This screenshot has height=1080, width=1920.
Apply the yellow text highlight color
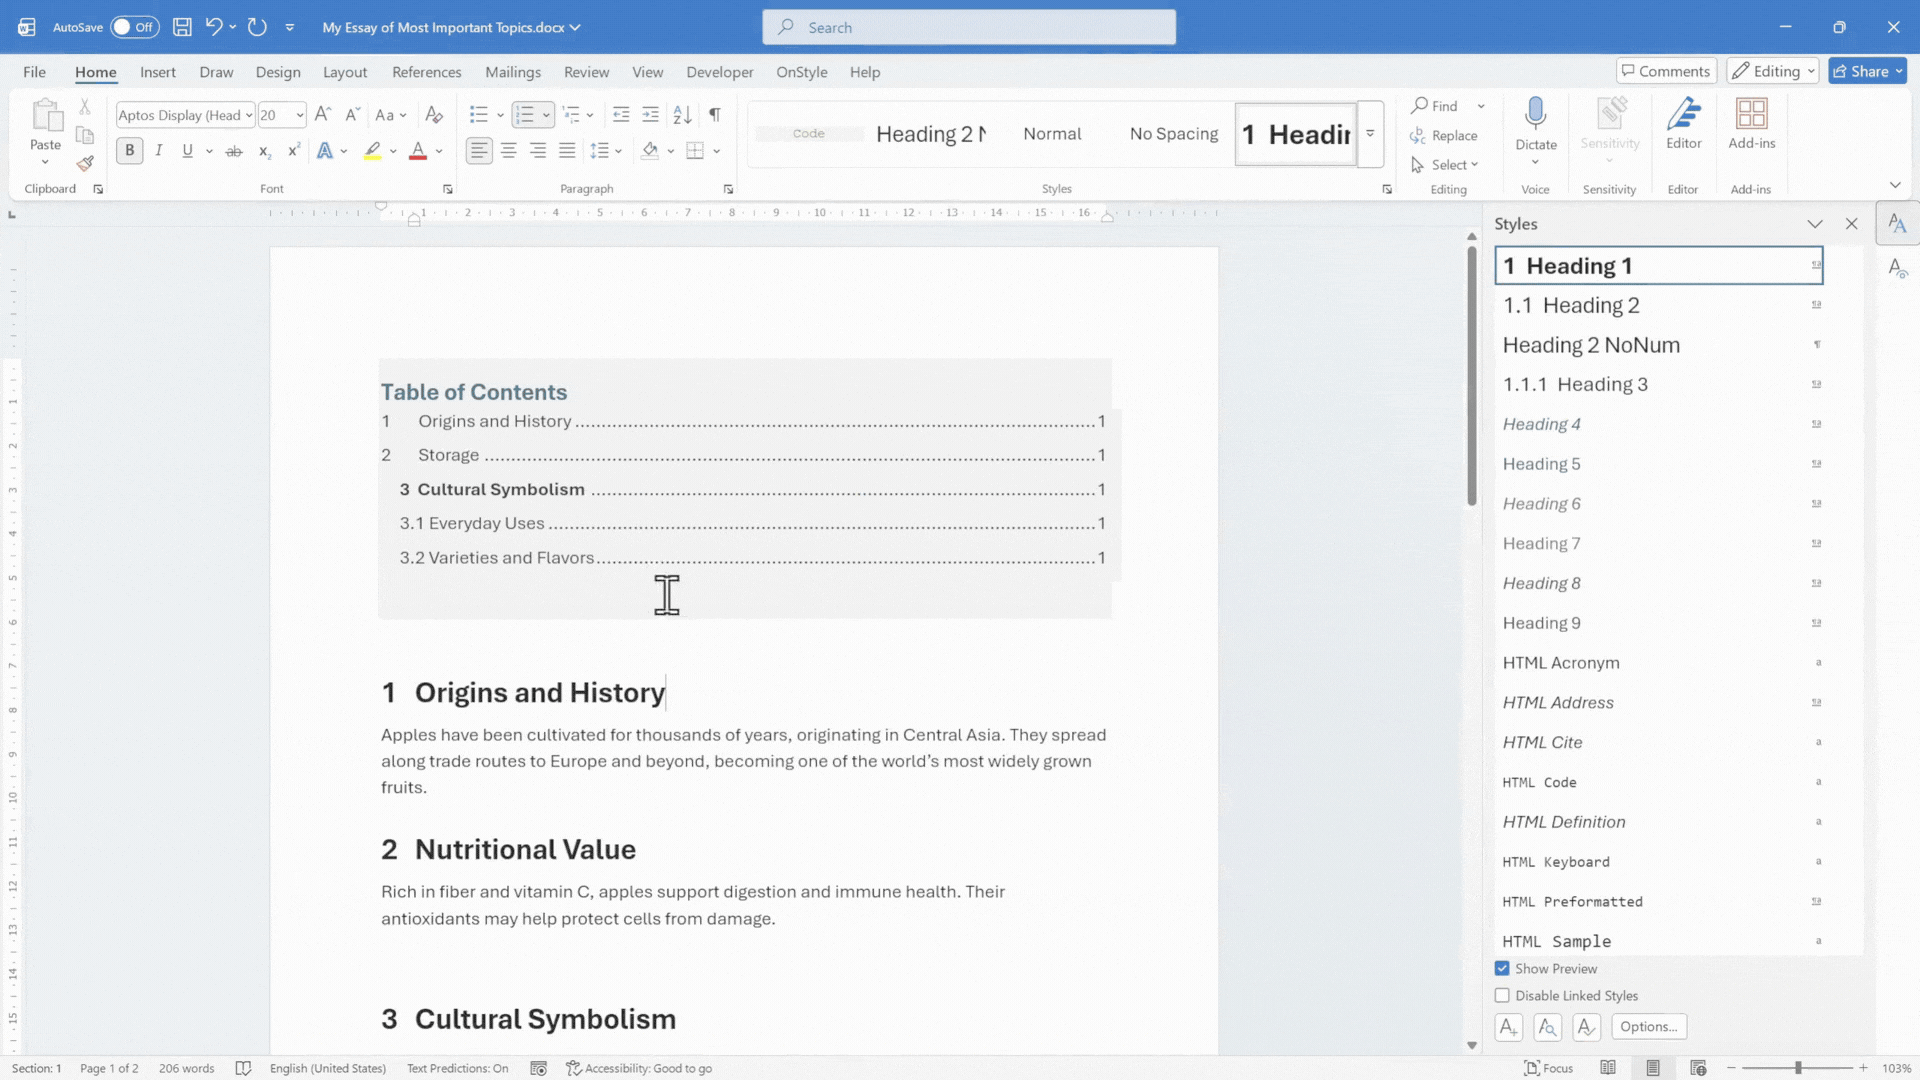tap(372, 151)
